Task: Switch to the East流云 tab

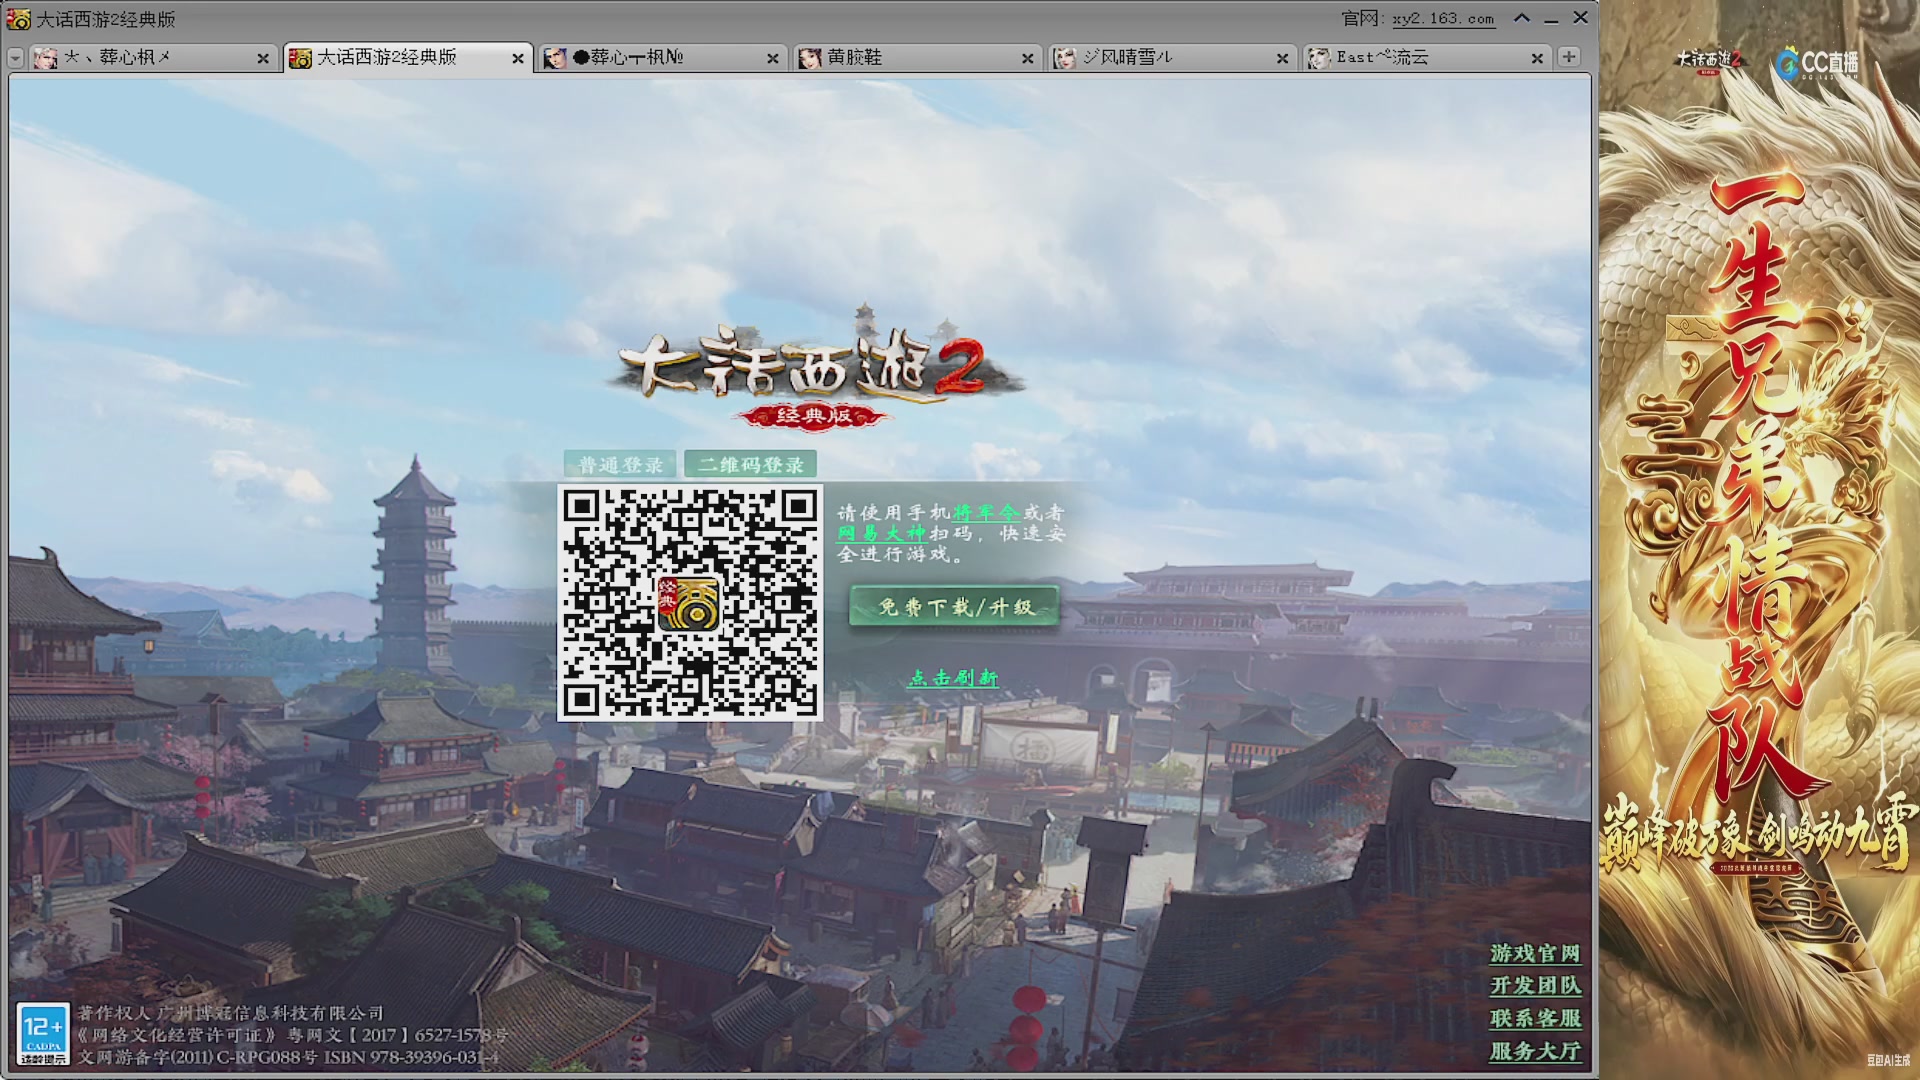Action: coord(1427,58)
